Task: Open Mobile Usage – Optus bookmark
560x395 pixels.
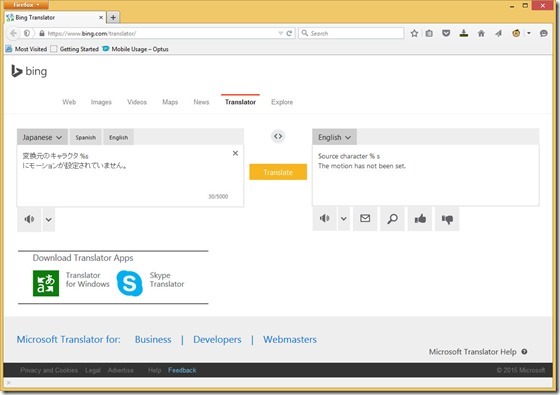Action: point(135,49)
